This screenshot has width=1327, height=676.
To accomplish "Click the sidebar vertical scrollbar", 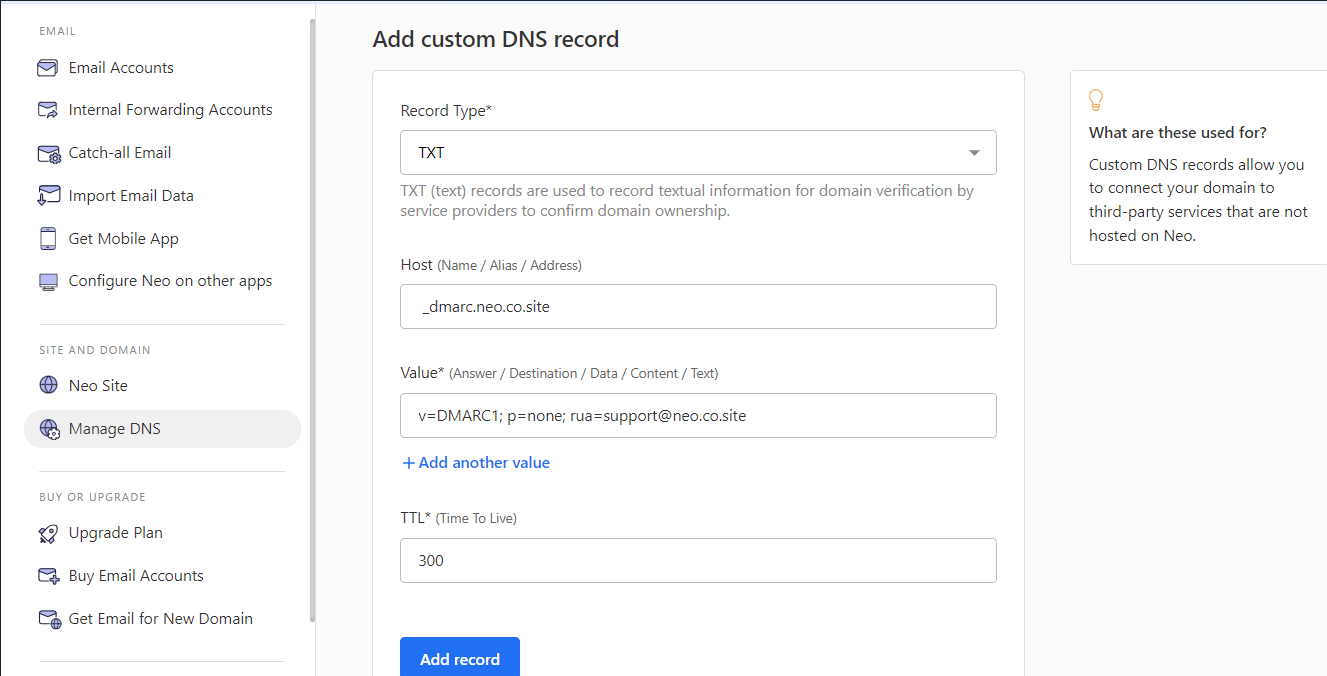I will 313,320.
